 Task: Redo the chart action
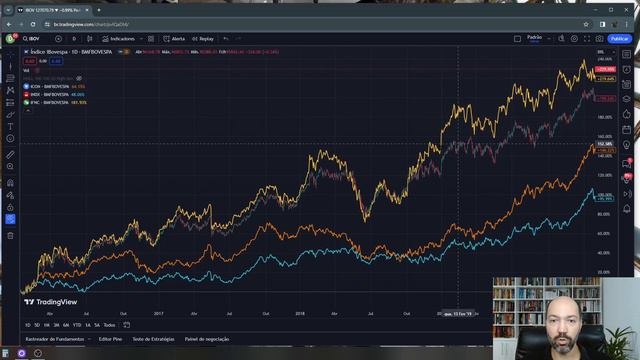coord(238,39)
